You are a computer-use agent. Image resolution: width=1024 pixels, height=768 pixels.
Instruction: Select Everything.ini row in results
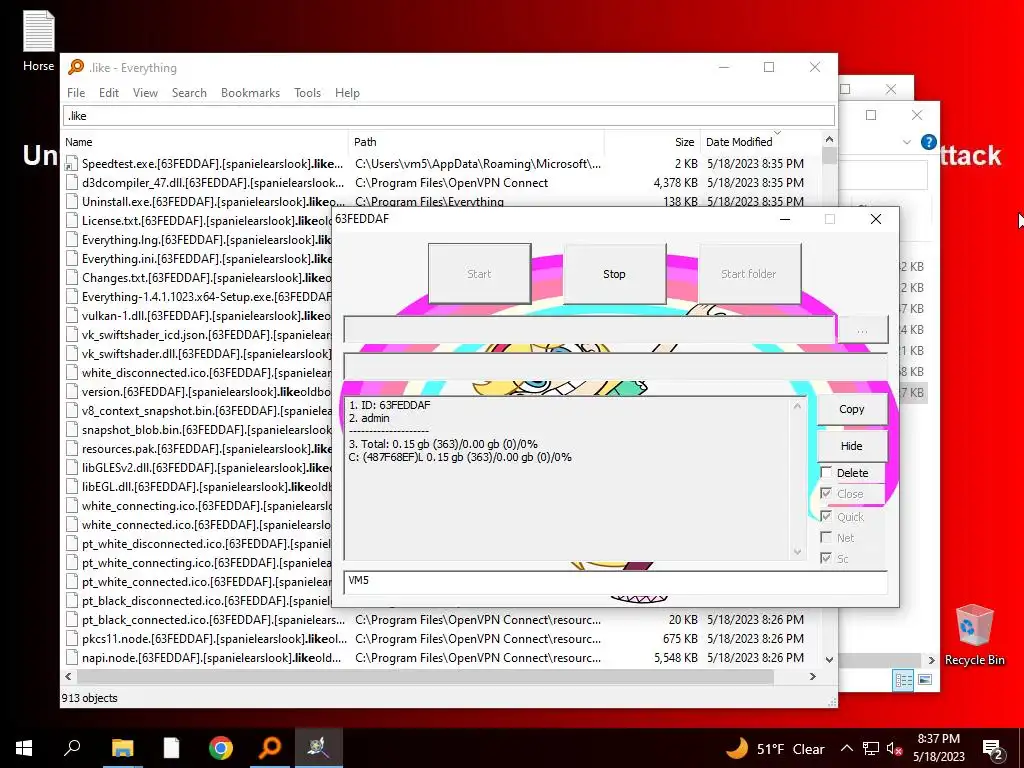tap(199, 259)
